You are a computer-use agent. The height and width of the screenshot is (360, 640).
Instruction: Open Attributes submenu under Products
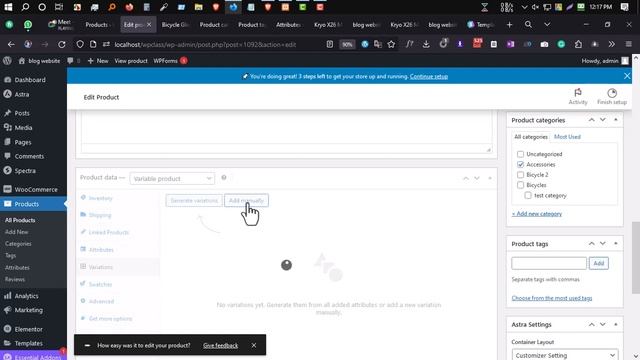point(17,268)
